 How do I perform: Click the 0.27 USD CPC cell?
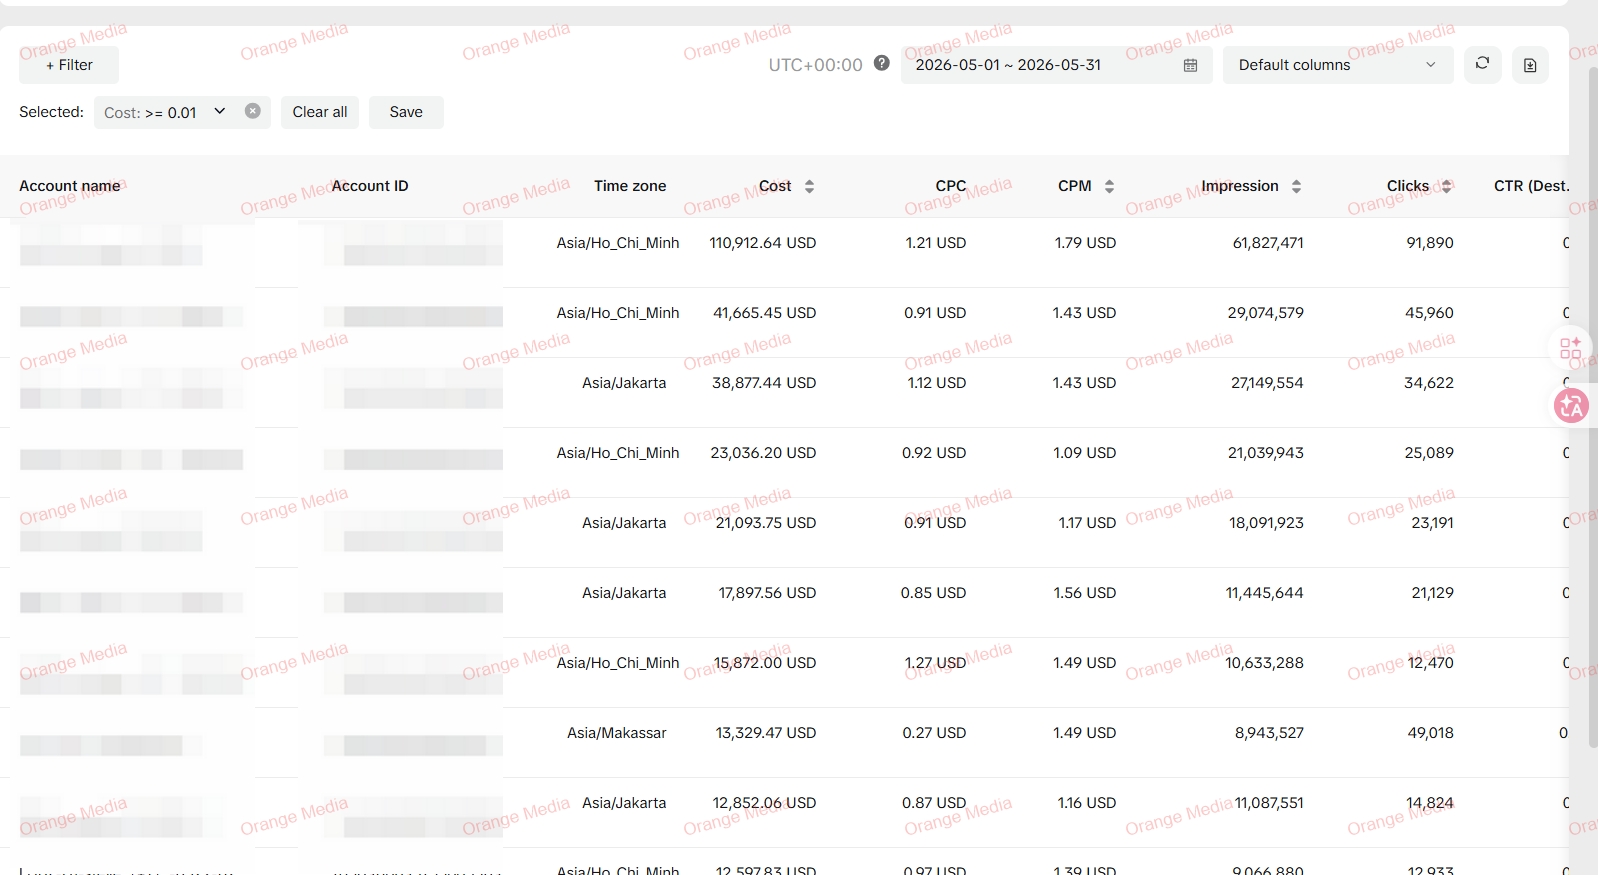pos(934,733)
